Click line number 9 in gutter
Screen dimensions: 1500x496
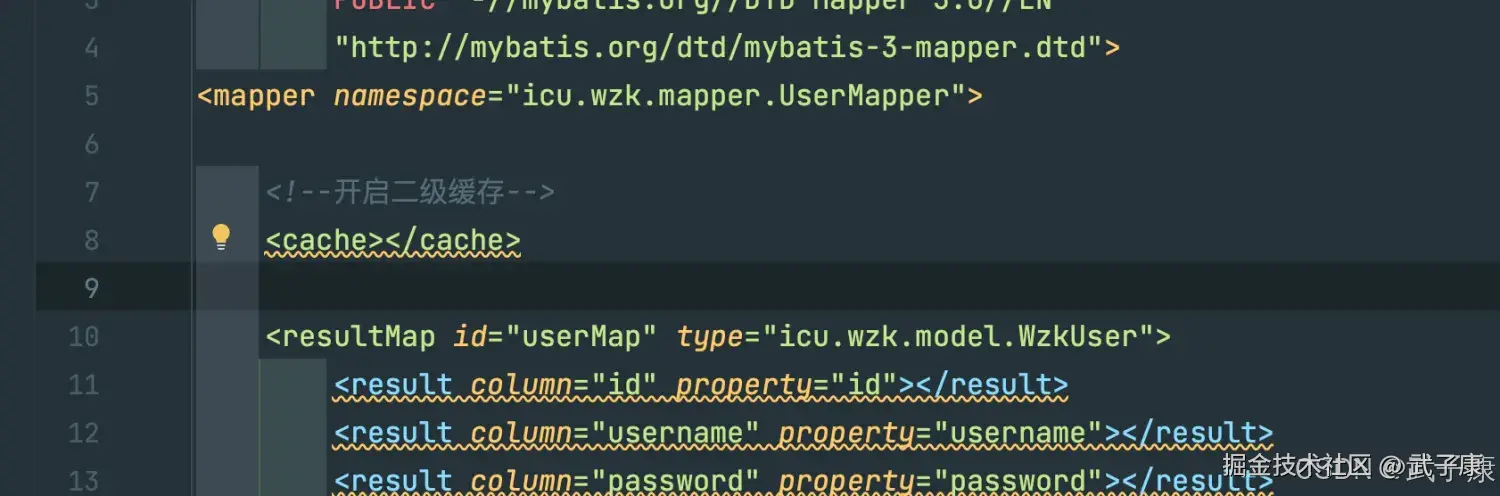click(91, 289)
